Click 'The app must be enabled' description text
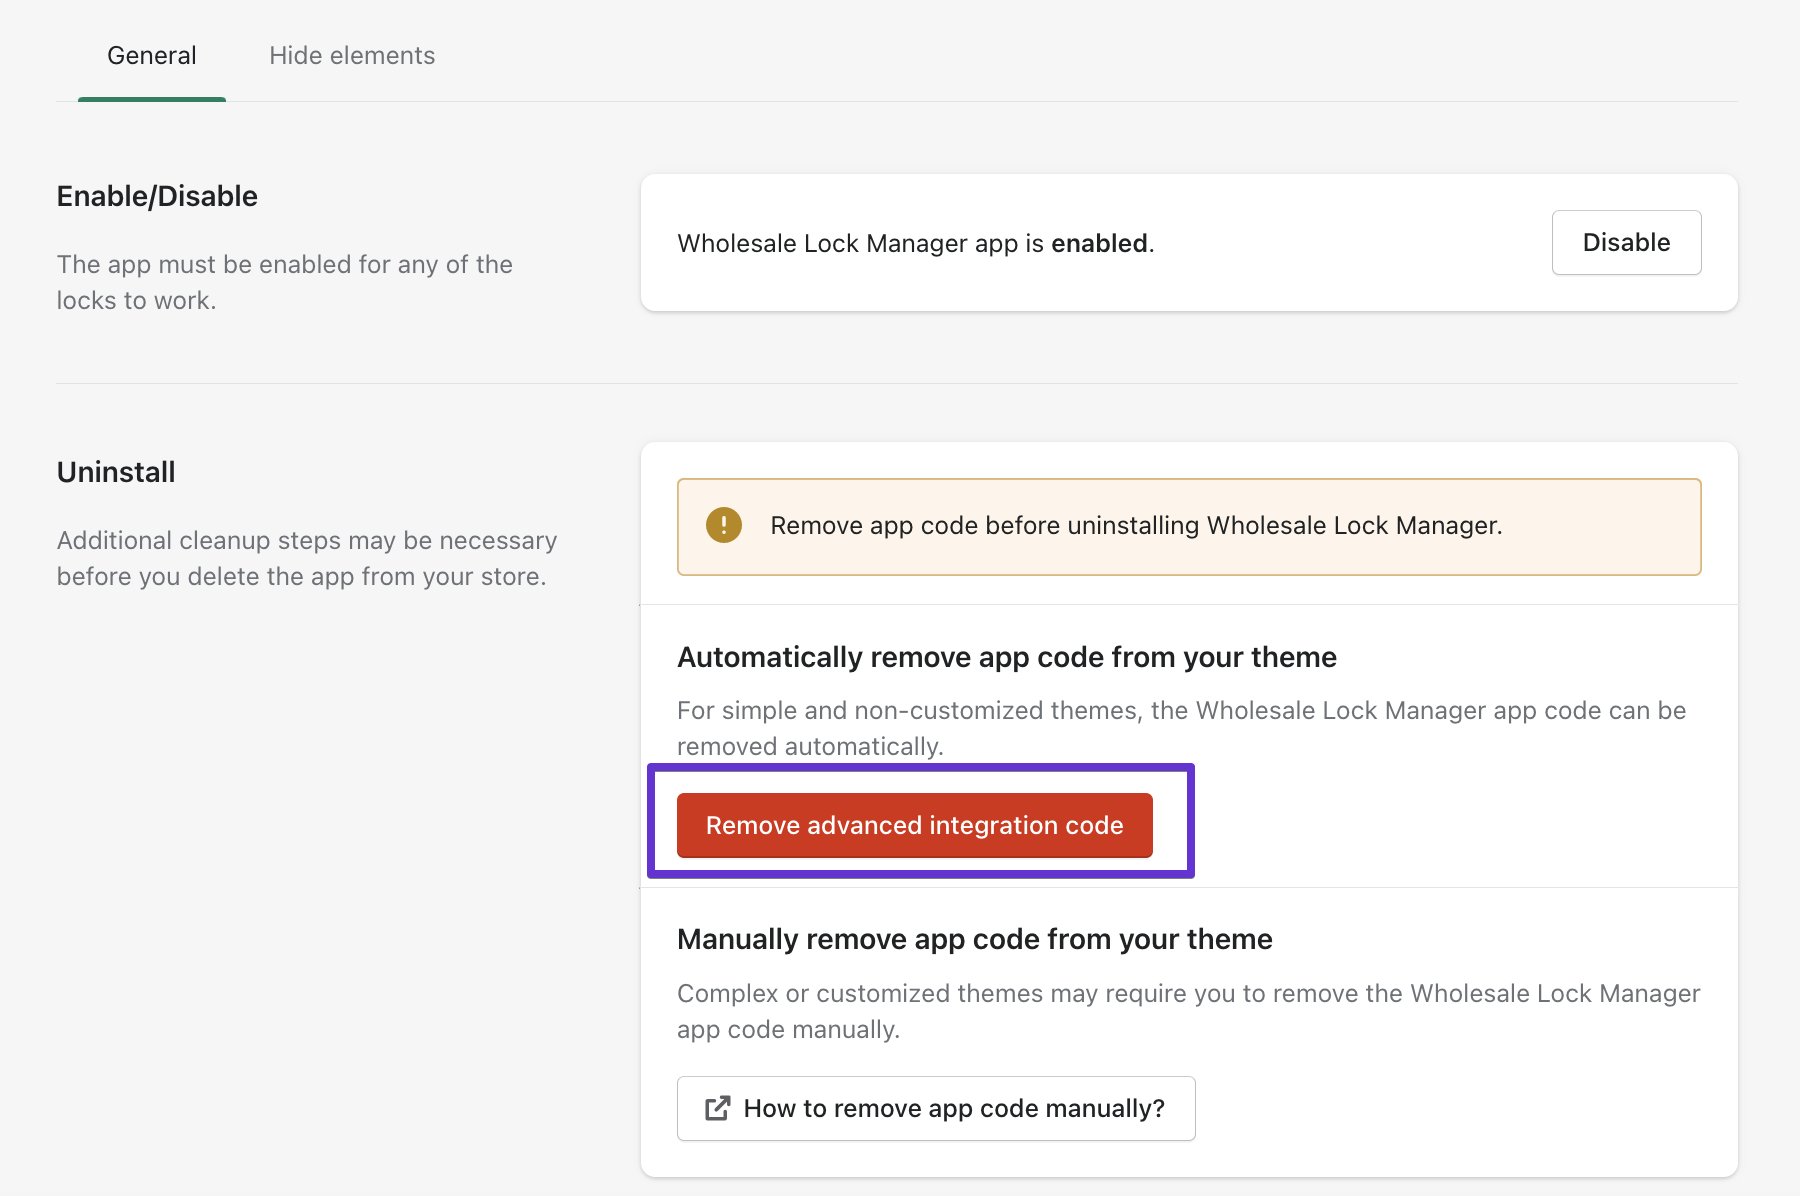Image resolution: width=1800 pixels, height=1196 pixels. [285, 282]
